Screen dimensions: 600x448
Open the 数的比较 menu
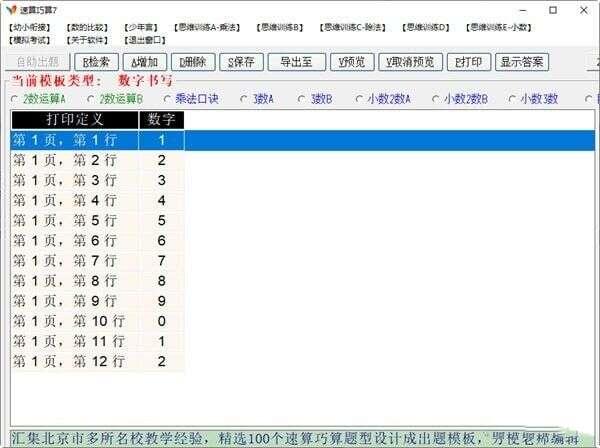click(87, 27)
